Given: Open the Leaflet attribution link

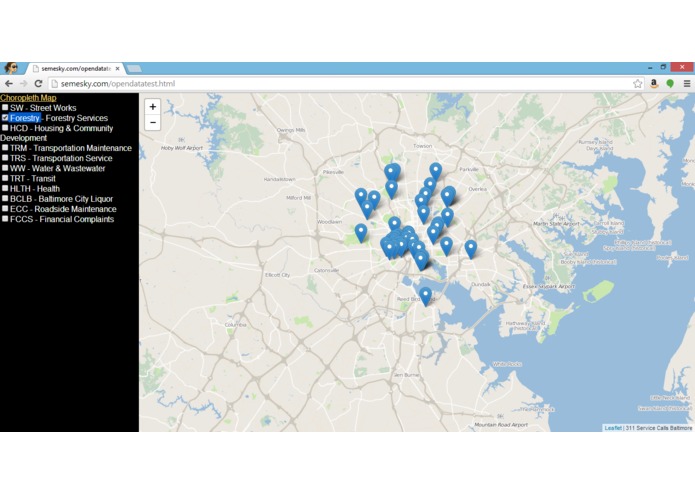Looking at the screenshot, I should click(x=613, y=428).
